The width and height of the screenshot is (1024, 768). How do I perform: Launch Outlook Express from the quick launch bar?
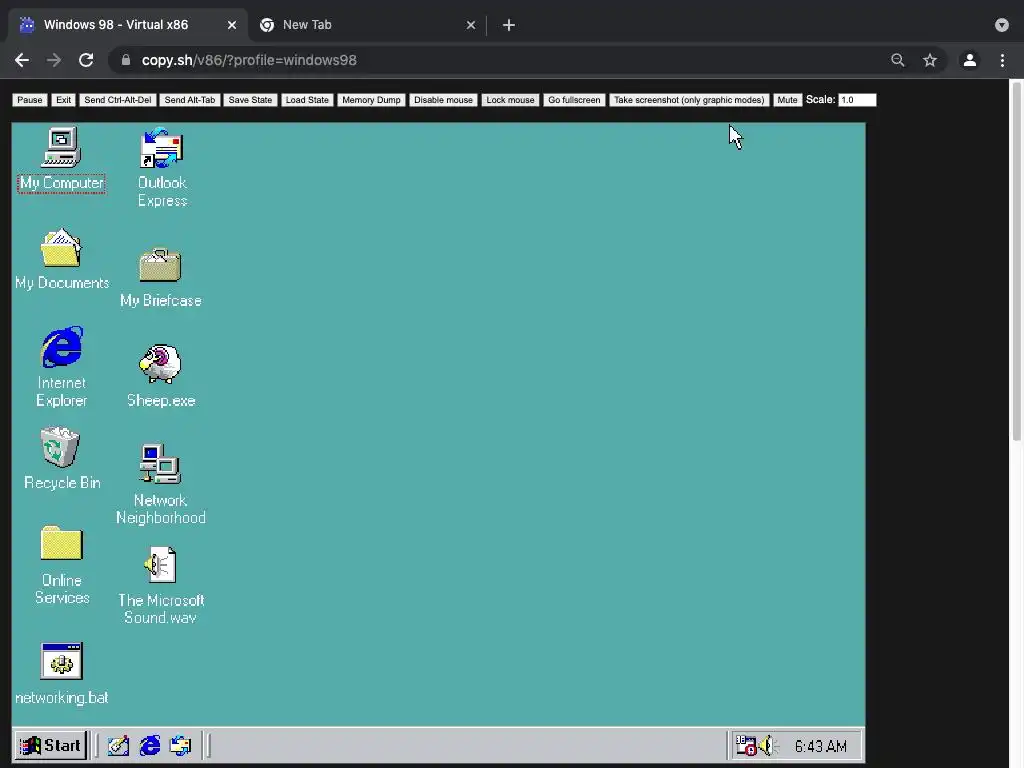(x=180, y=745)
